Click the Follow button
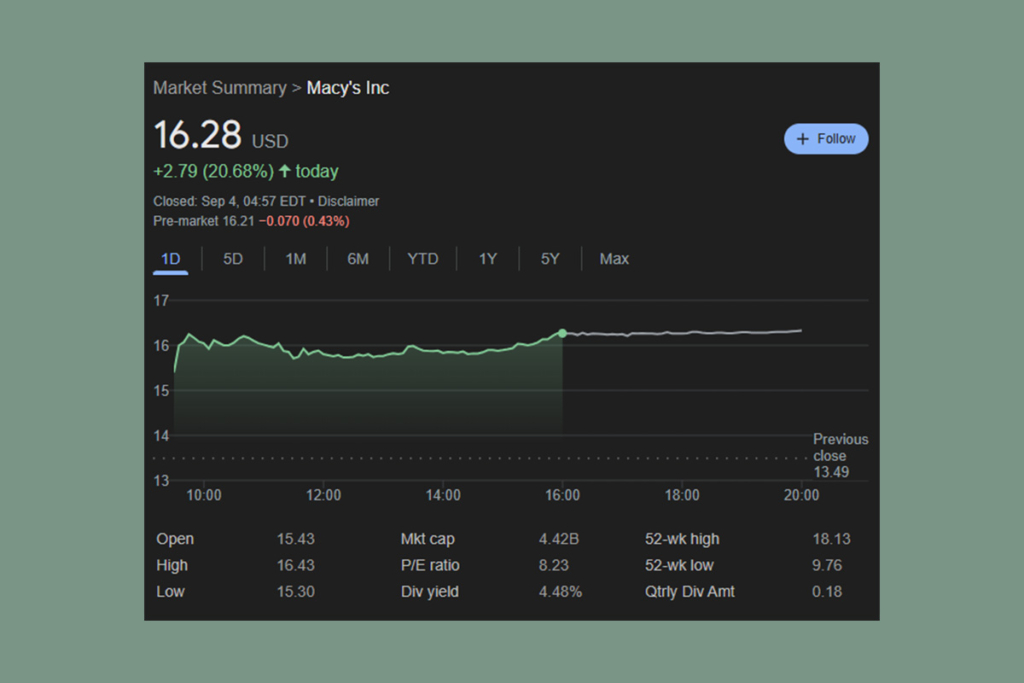This screenshot has height=683, width=1024. click(x=826, y=138)
